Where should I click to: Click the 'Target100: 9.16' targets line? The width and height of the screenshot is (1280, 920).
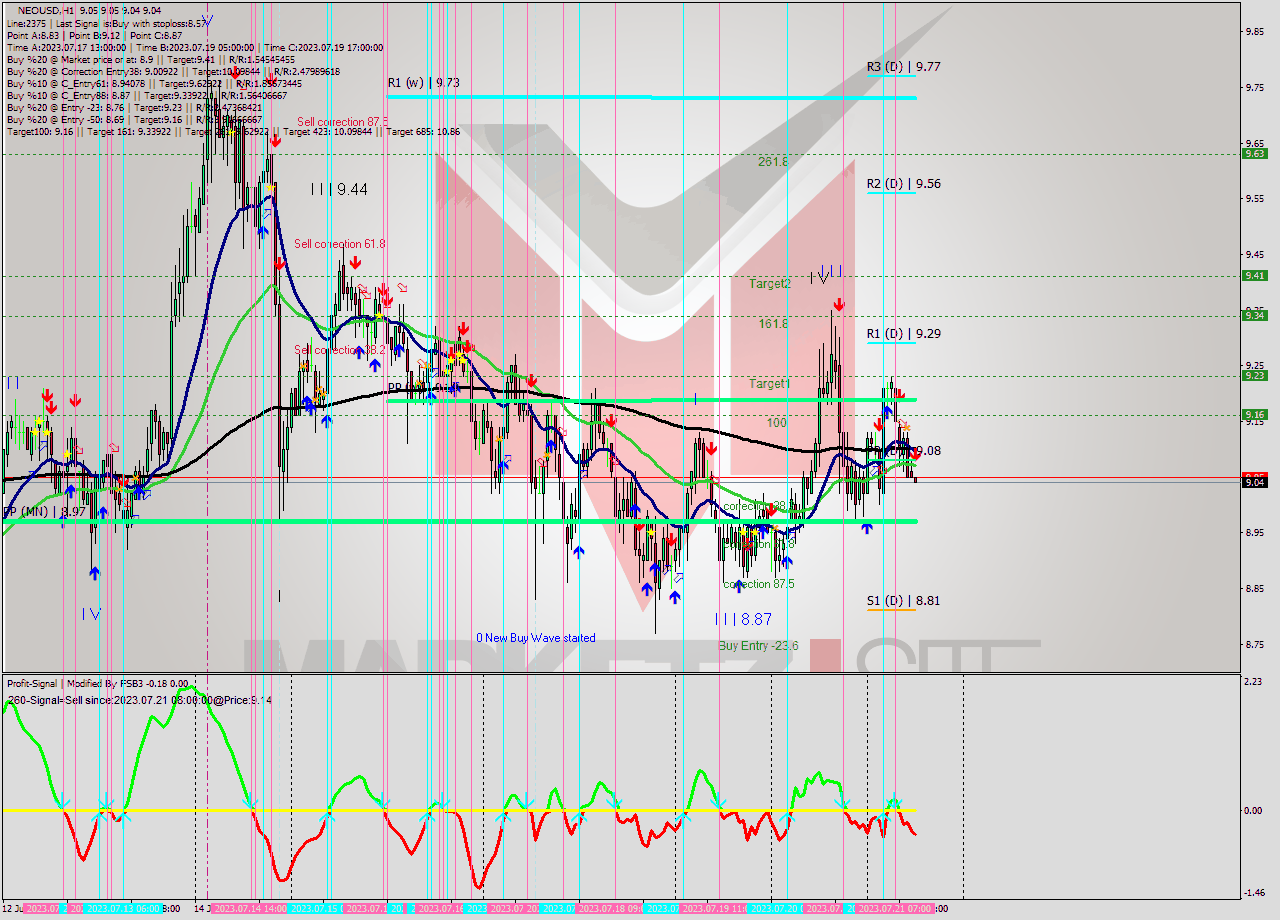pos(232,132)
